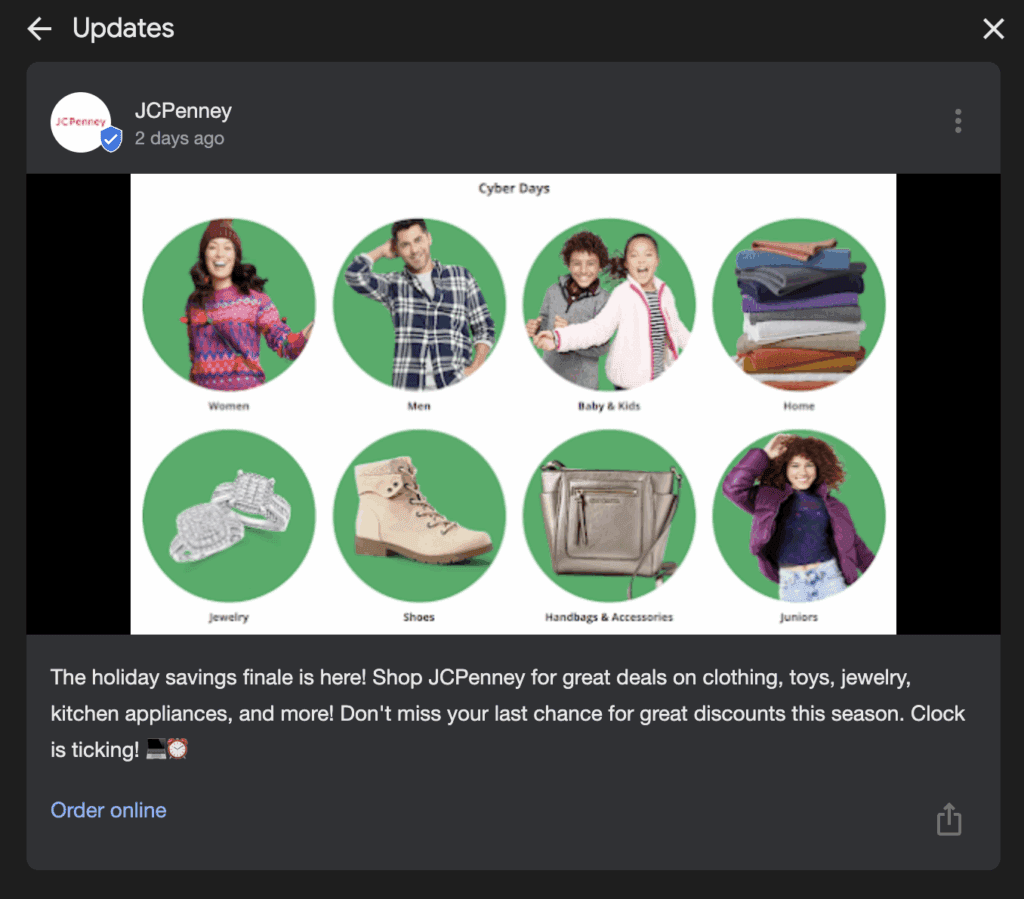This screenshot has width=1024, height=899.
Task: Select the Shoes category circle
Action: (x=419, y=515)
